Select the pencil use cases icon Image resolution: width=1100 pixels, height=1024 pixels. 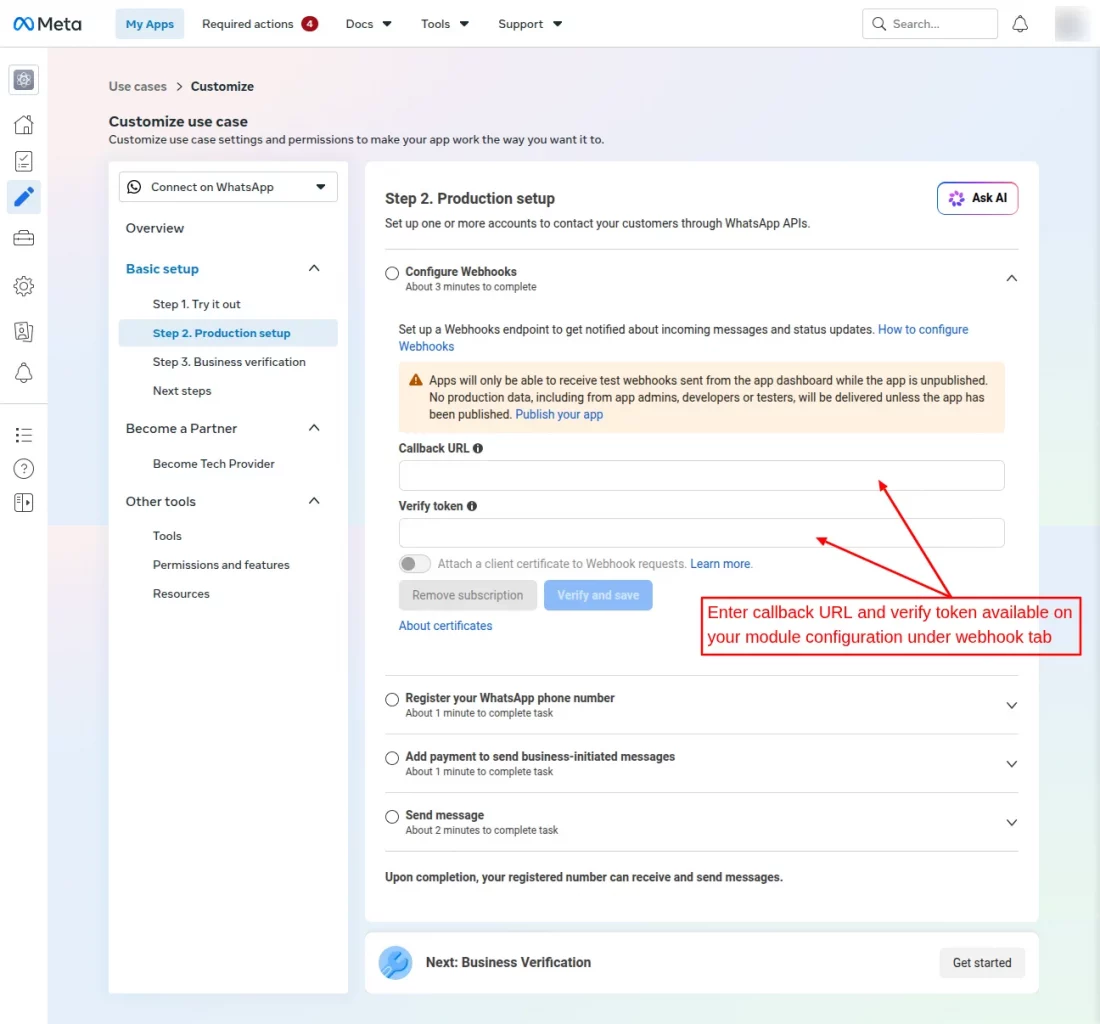pos(24,197)
